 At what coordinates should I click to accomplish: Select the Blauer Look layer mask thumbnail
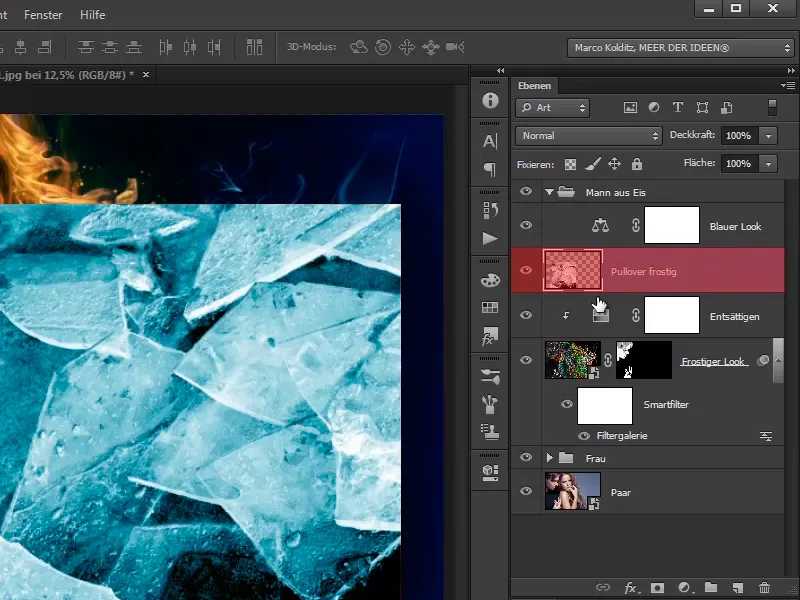(672, 225)
